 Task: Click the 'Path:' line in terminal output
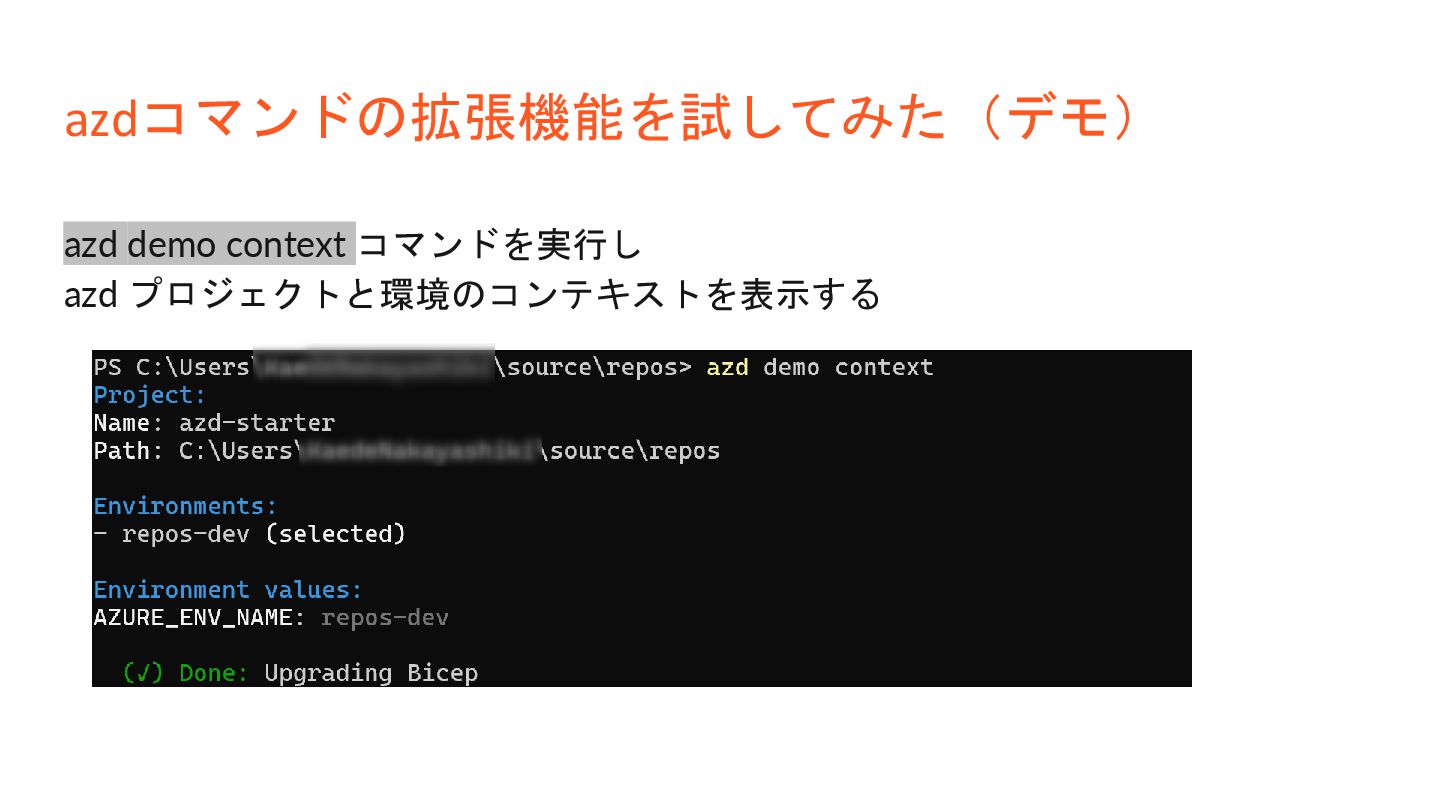407,451
